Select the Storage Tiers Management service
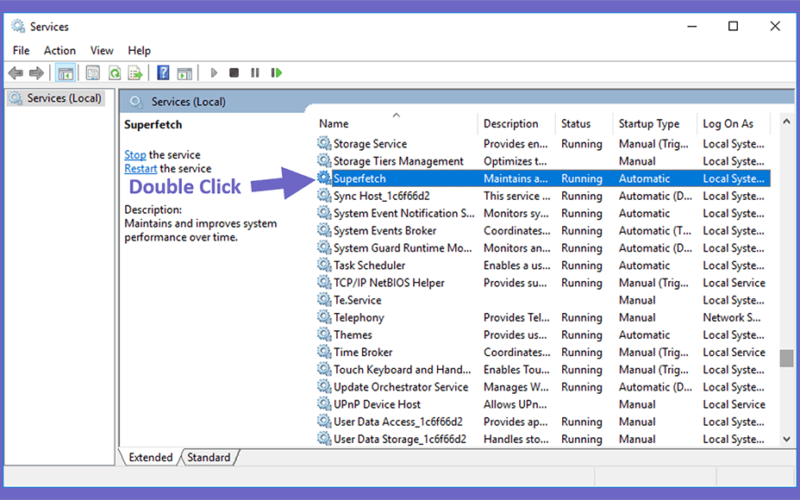Image resolution: width=800 pixels, height=500 pixels. [398, 161]
